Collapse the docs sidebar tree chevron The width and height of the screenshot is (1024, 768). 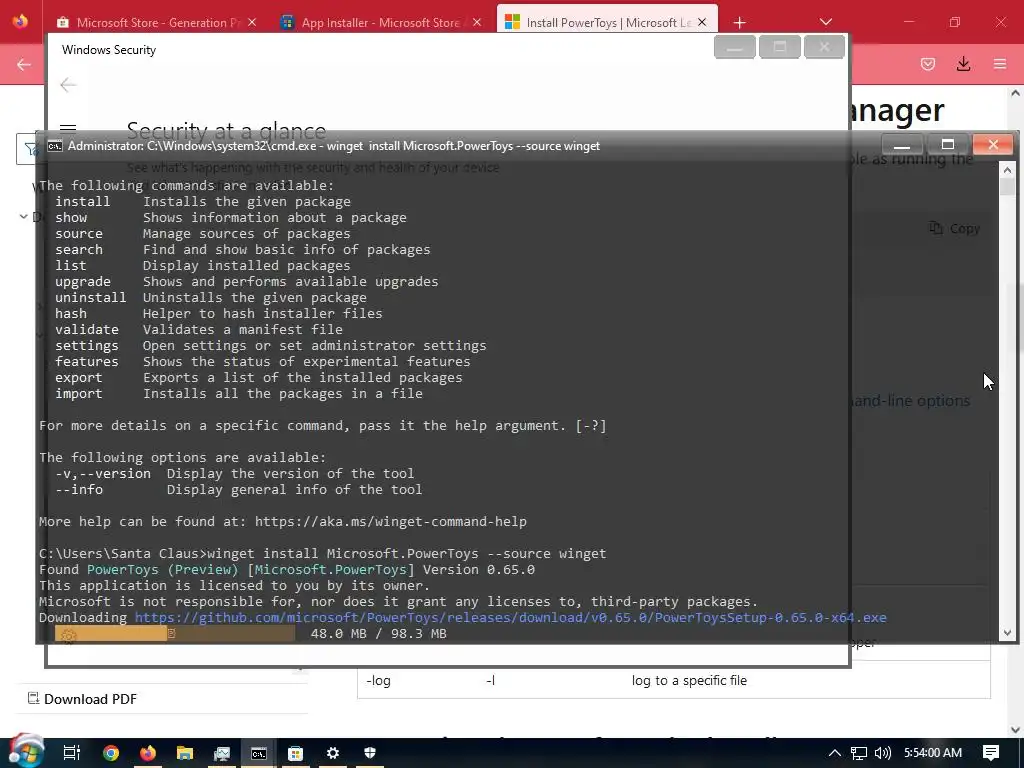click(x=24, y=216)
